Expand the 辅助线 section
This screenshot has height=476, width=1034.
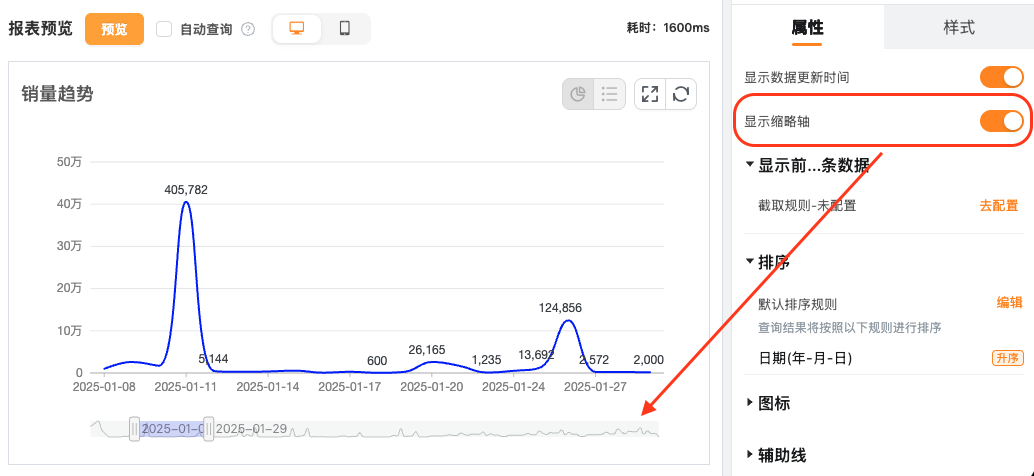(x=750, y=455)
